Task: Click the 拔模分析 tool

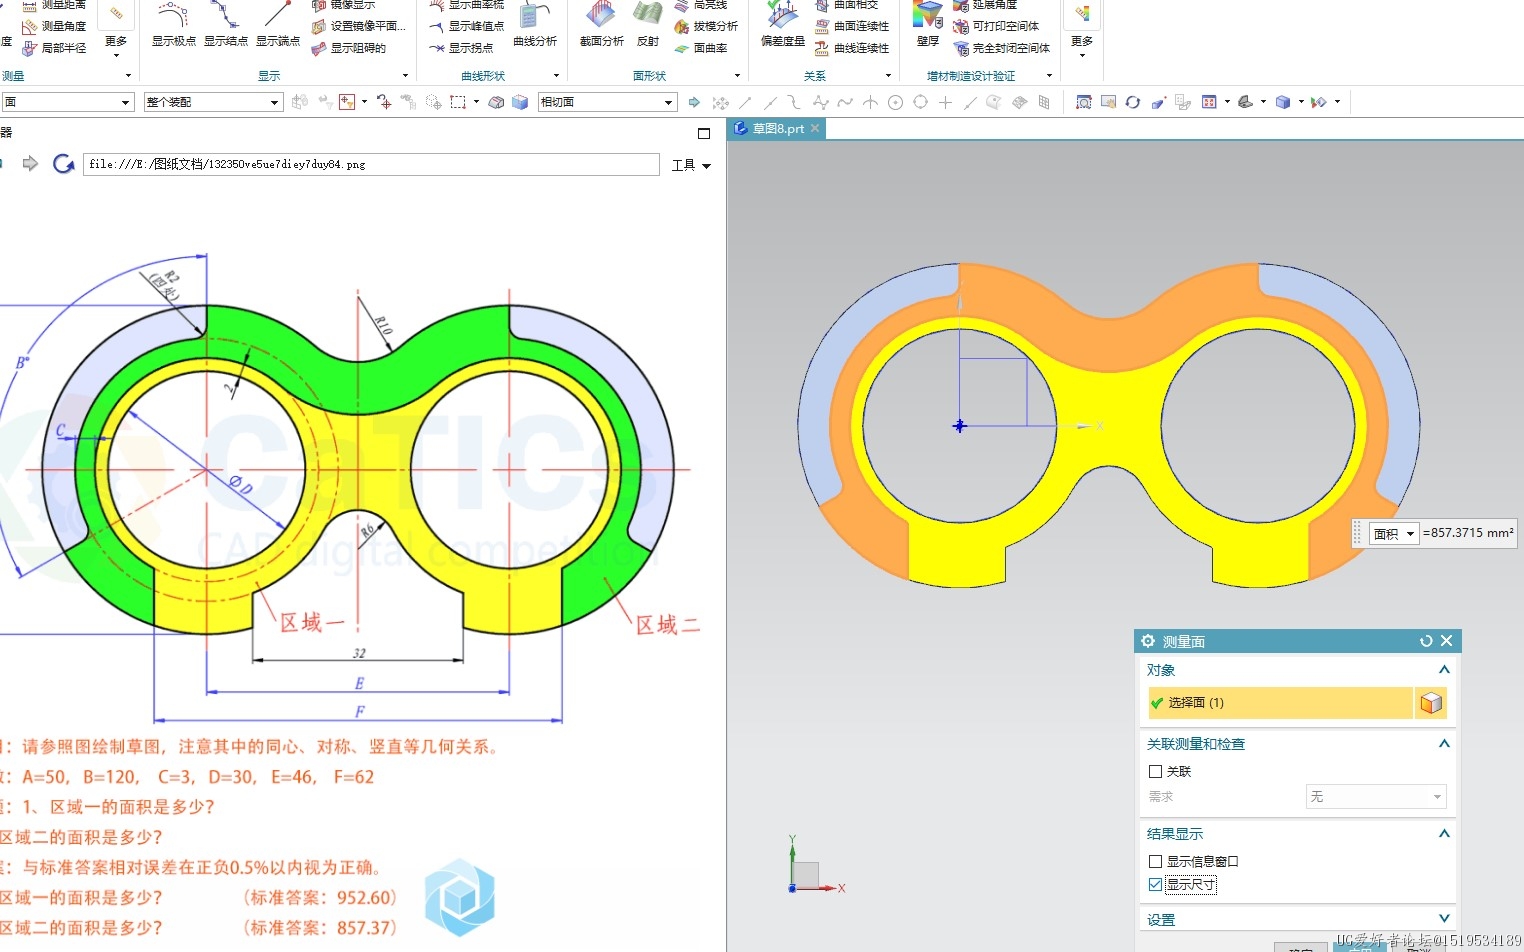Action: [706, 26]
